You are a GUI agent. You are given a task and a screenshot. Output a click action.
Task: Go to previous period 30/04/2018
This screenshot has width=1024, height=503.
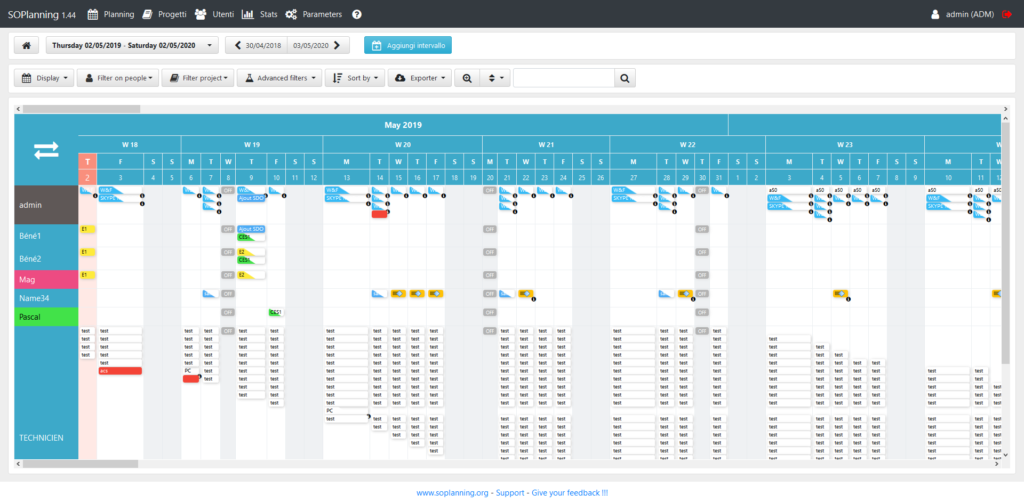257,45
